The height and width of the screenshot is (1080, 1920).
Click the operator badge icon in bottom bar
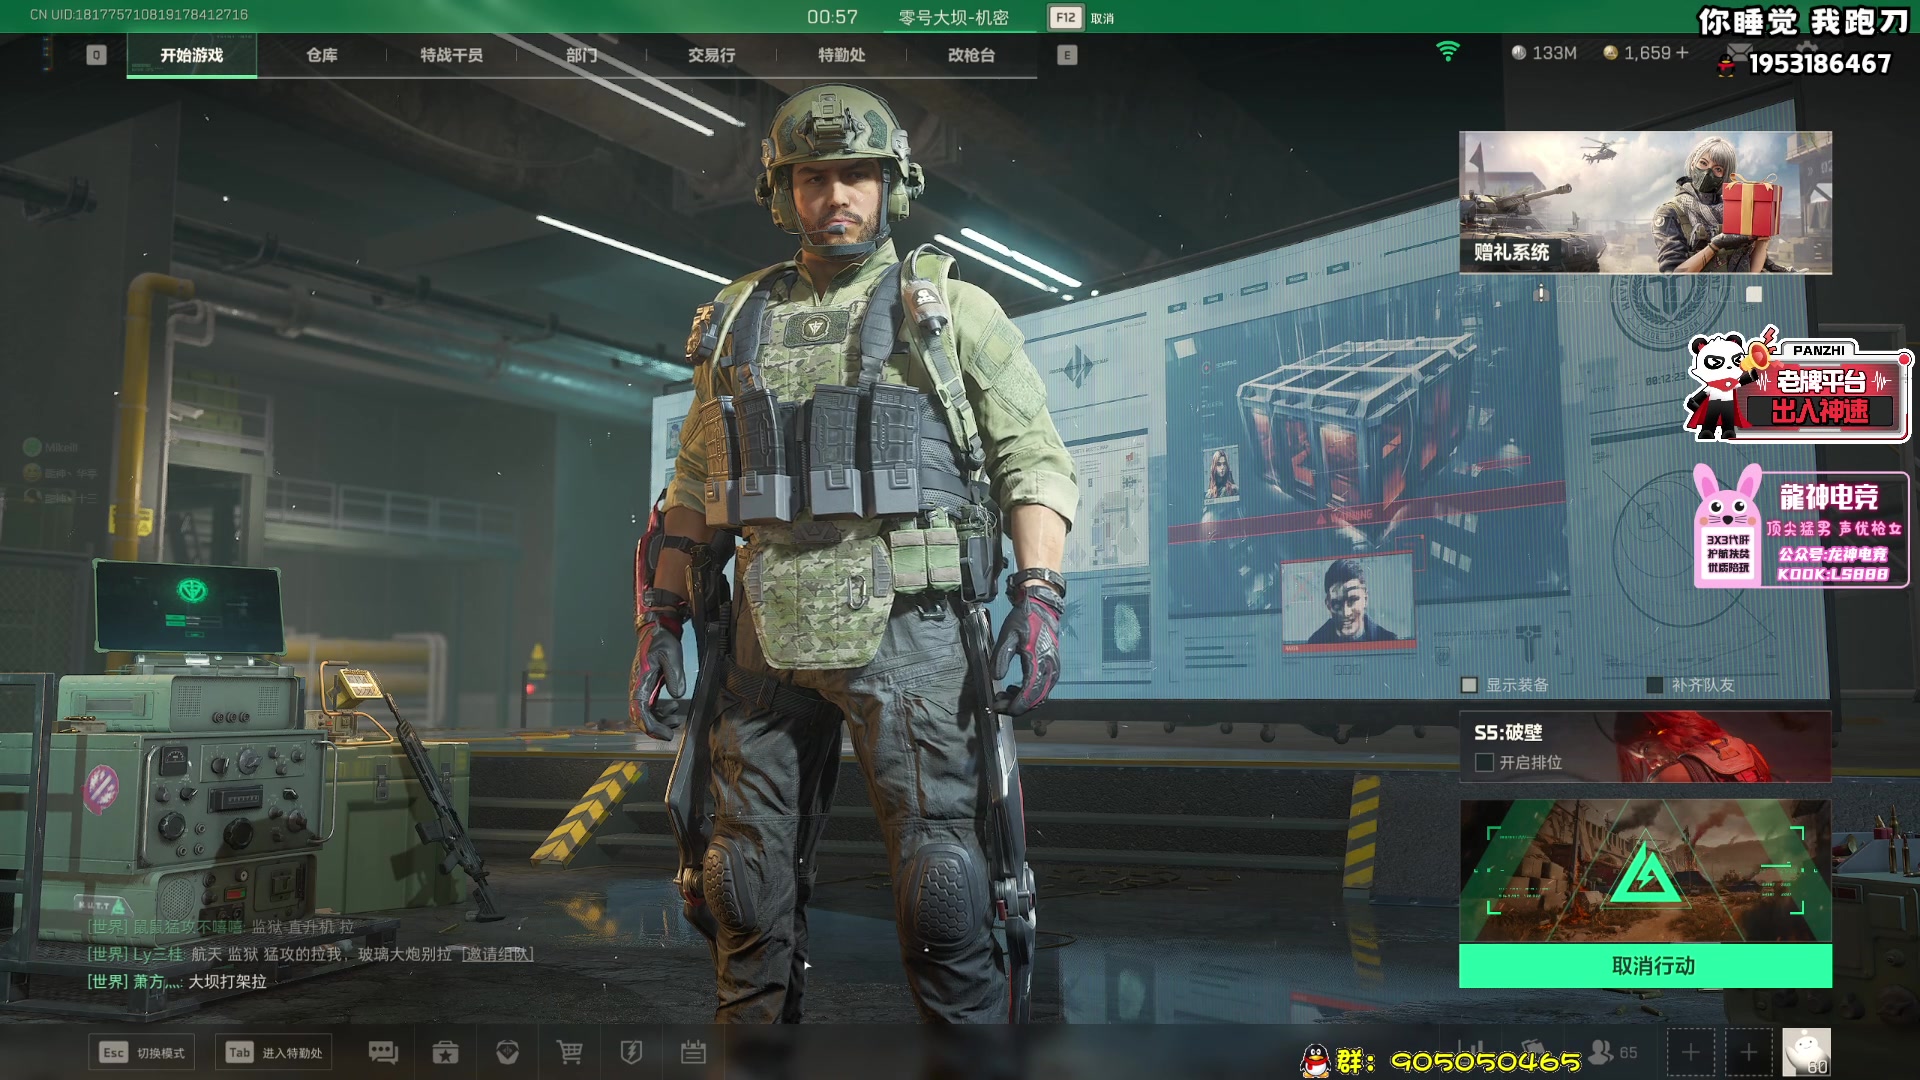(x=508, y=1052)
